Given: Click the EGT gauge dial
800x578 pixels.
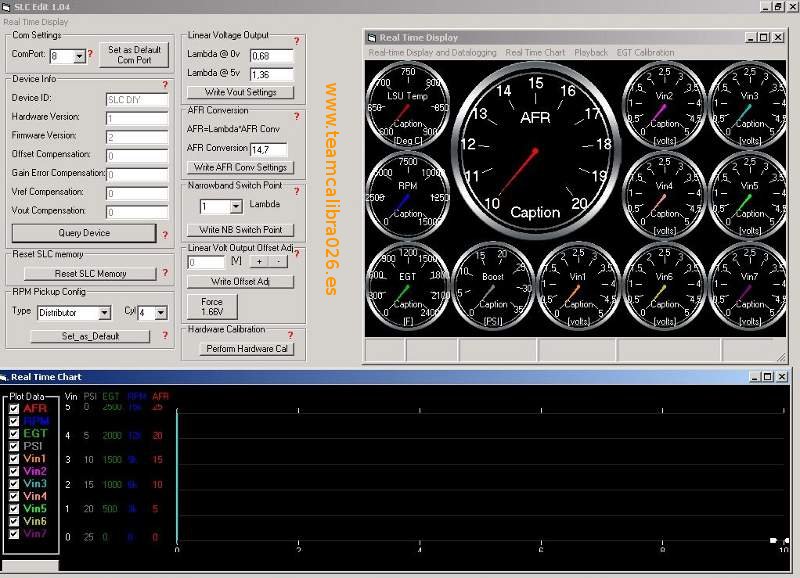Looking at the screenshot, I should coord(407,285).
